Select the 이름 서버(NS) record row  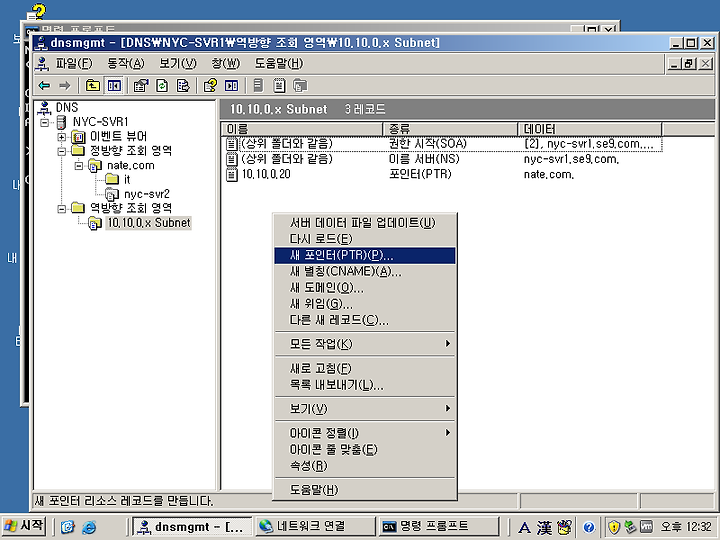pos(444,159)
